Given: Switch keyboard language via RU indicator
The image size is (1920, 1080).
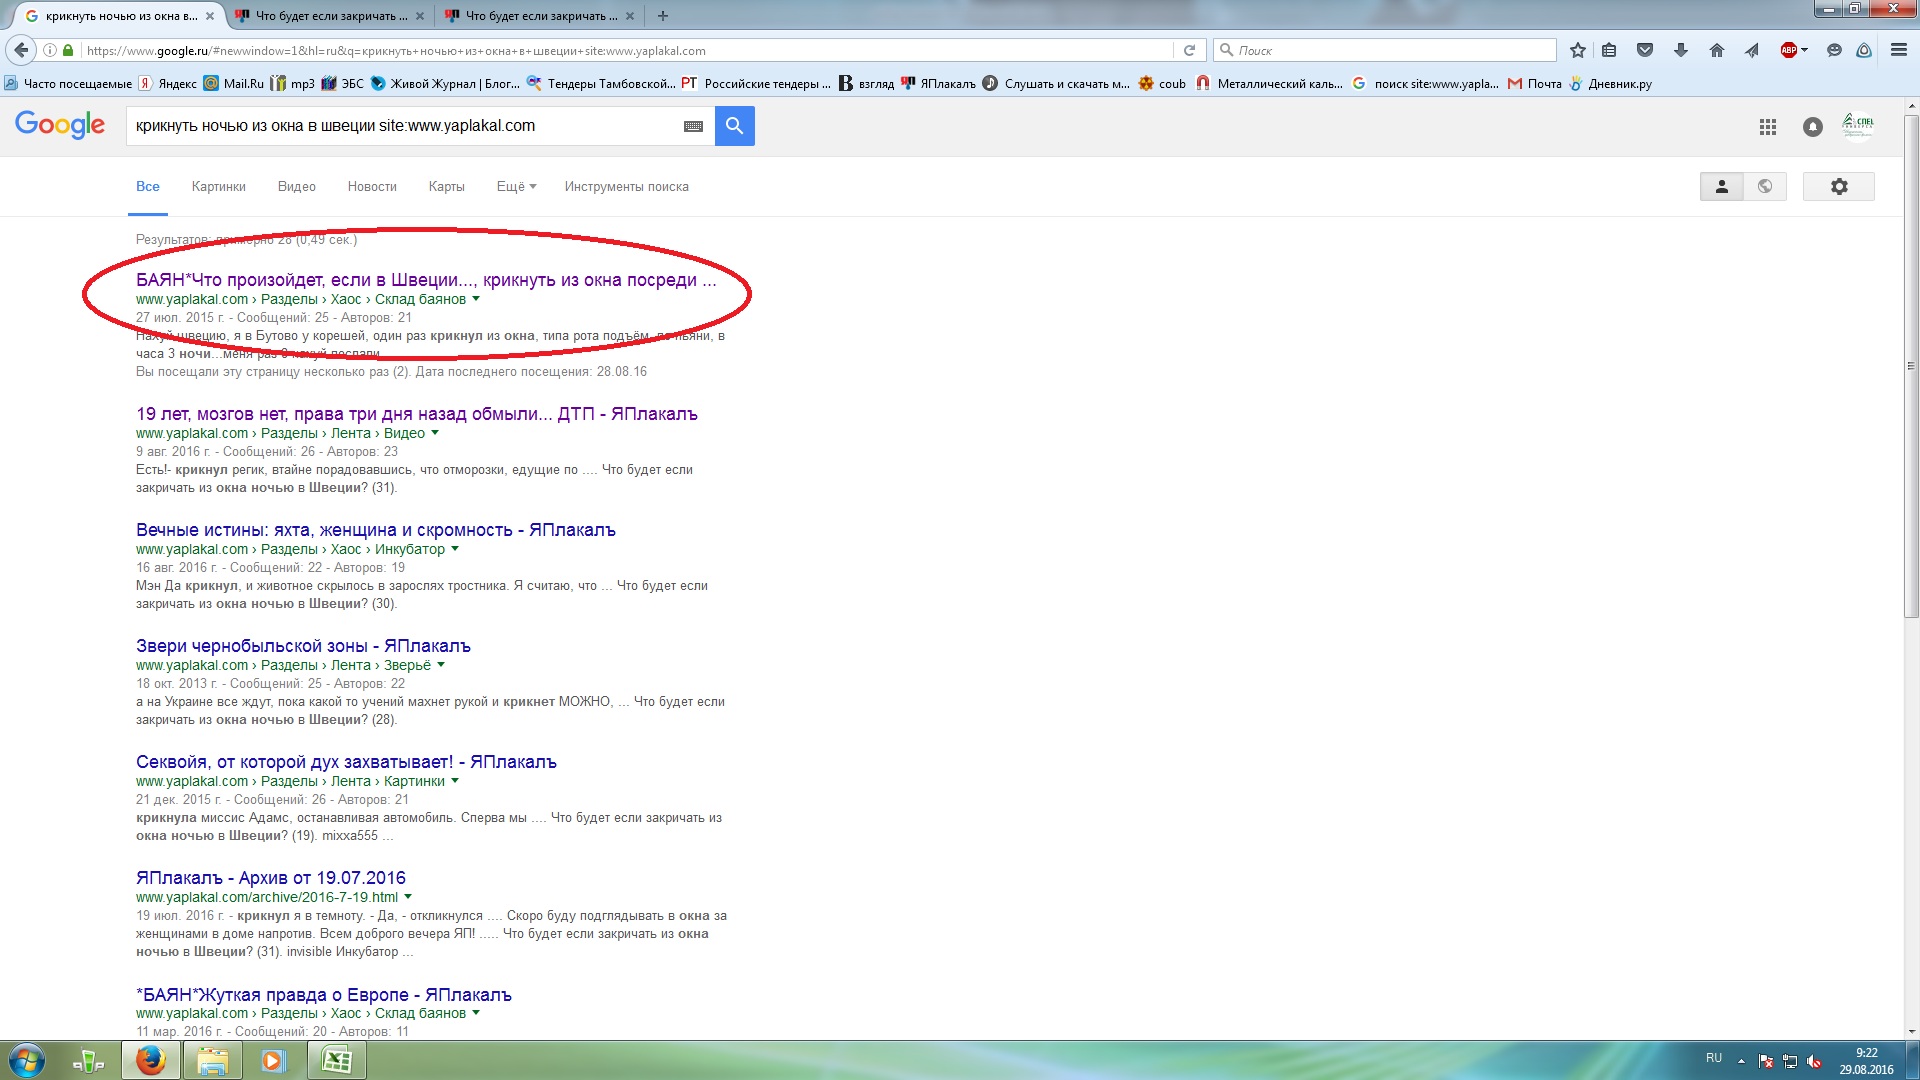Looking at the screenshot, I should click(1714, 1058).
